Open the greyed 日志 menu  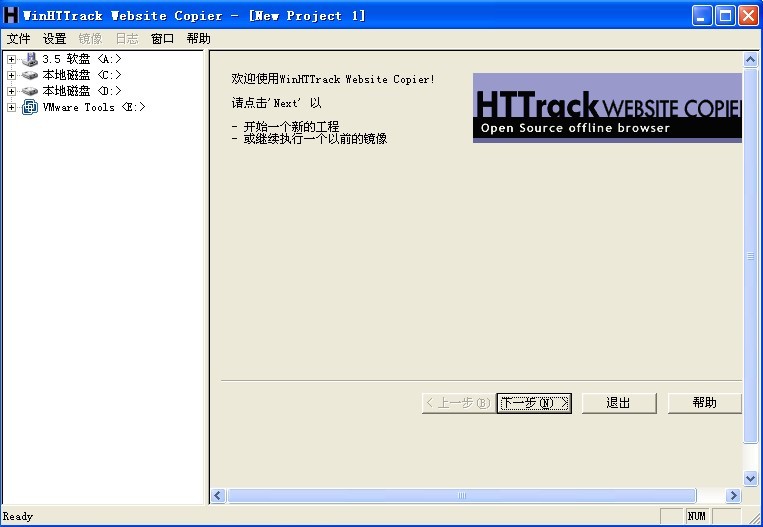click(127, 38)
